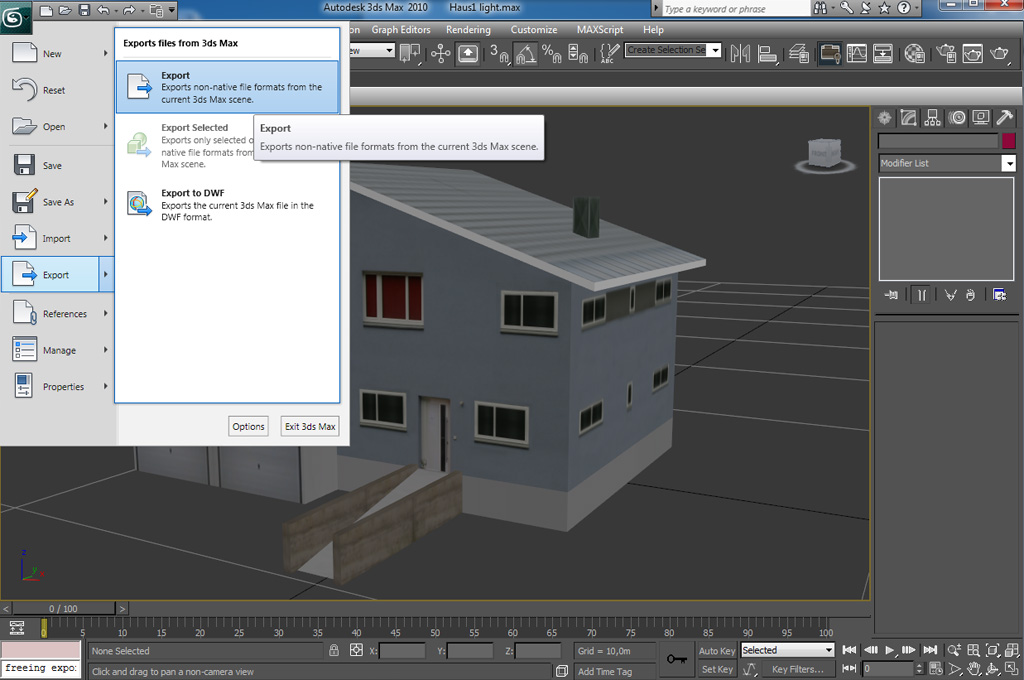Click the Play Animation button
Viewport: 1024px width, 680px height.
(x=889, y=650)
